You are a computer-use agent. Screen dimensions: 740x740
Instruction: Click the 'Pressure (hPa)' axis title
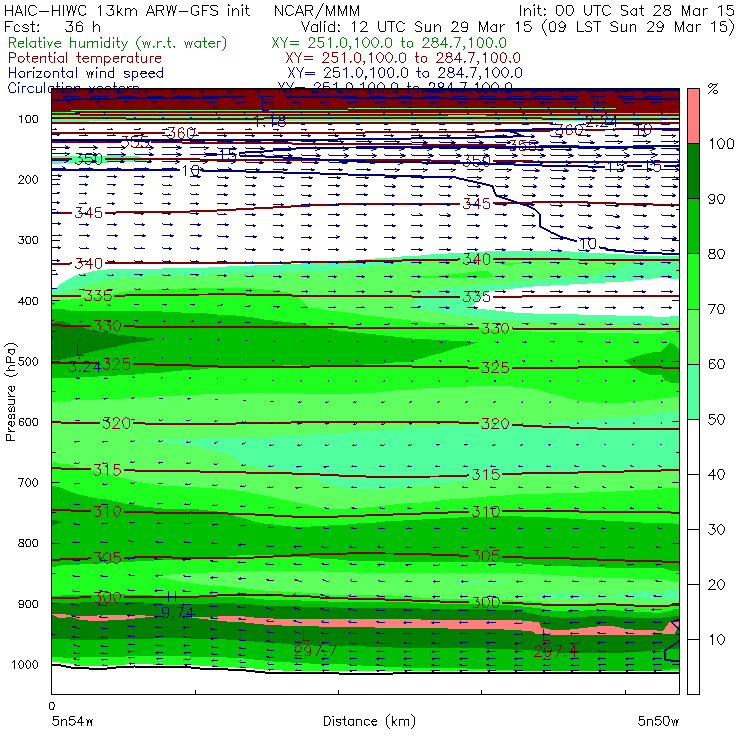click(x=10, y=392)
